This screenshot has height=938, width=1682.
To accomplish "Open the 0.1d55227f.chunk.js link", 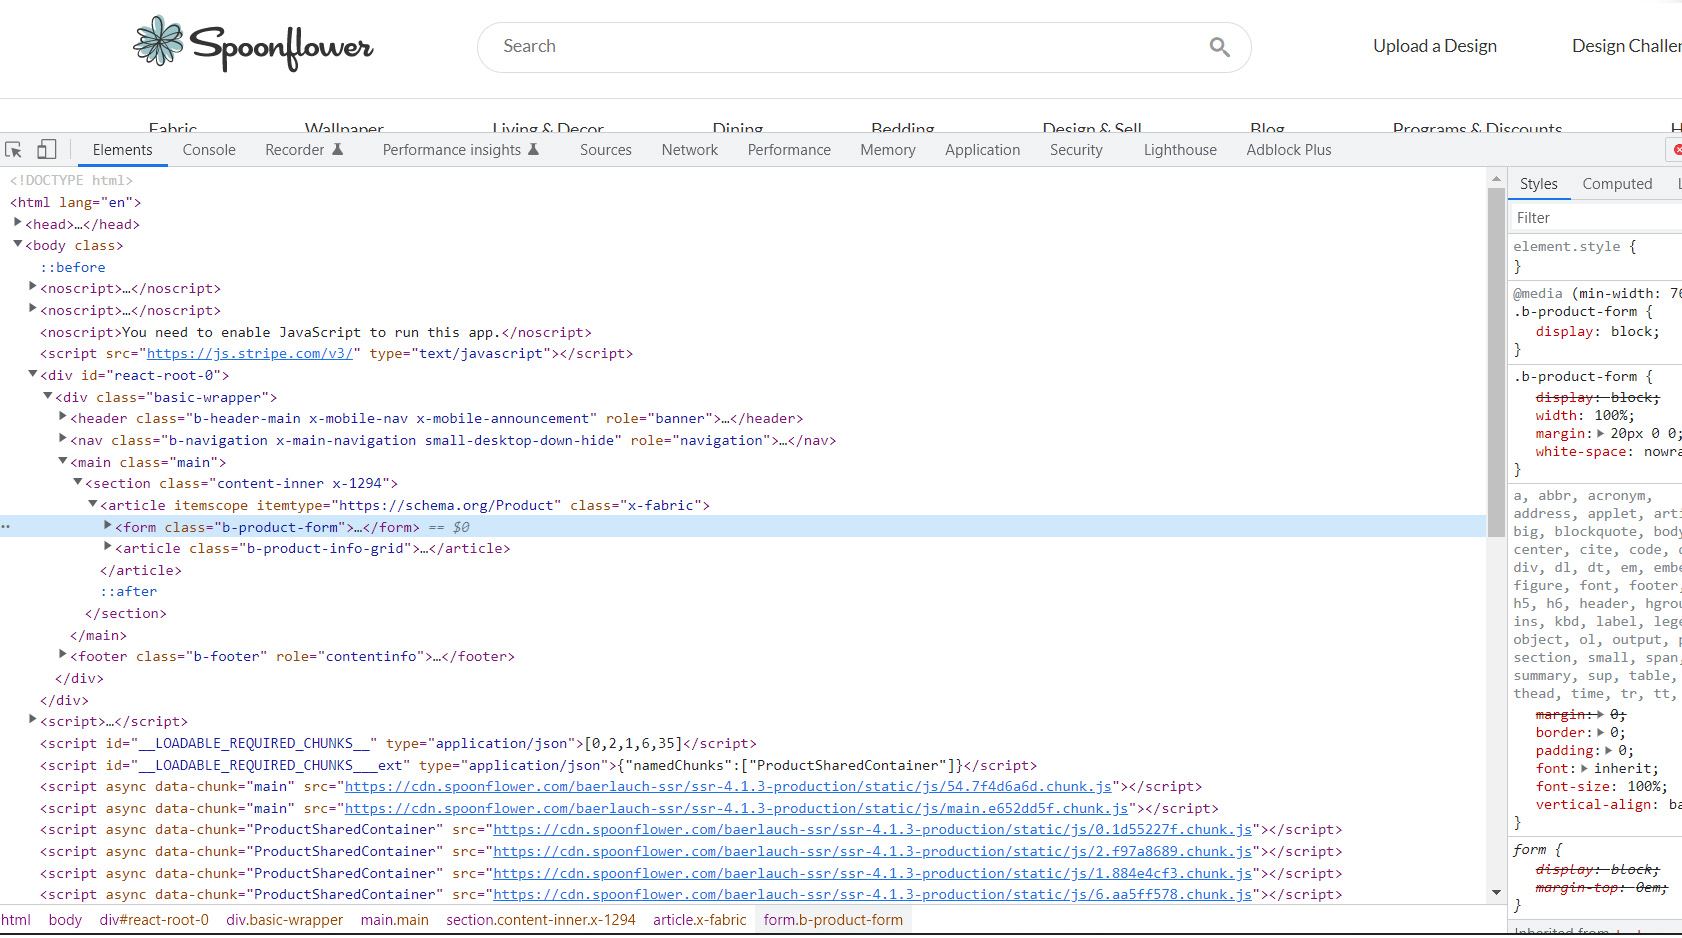I will pos(873,830).
